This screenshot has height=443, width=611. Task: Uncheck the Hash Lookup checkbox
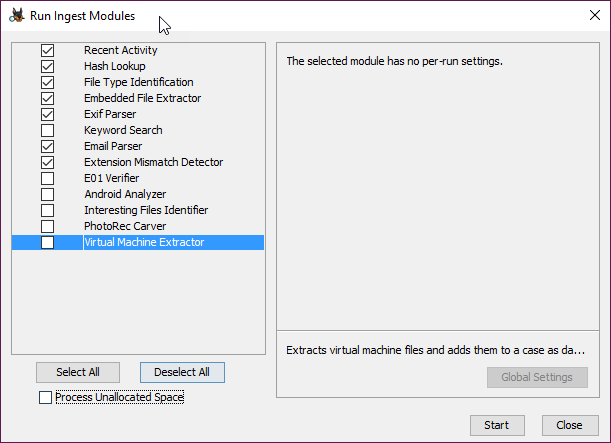pos(48,66)
